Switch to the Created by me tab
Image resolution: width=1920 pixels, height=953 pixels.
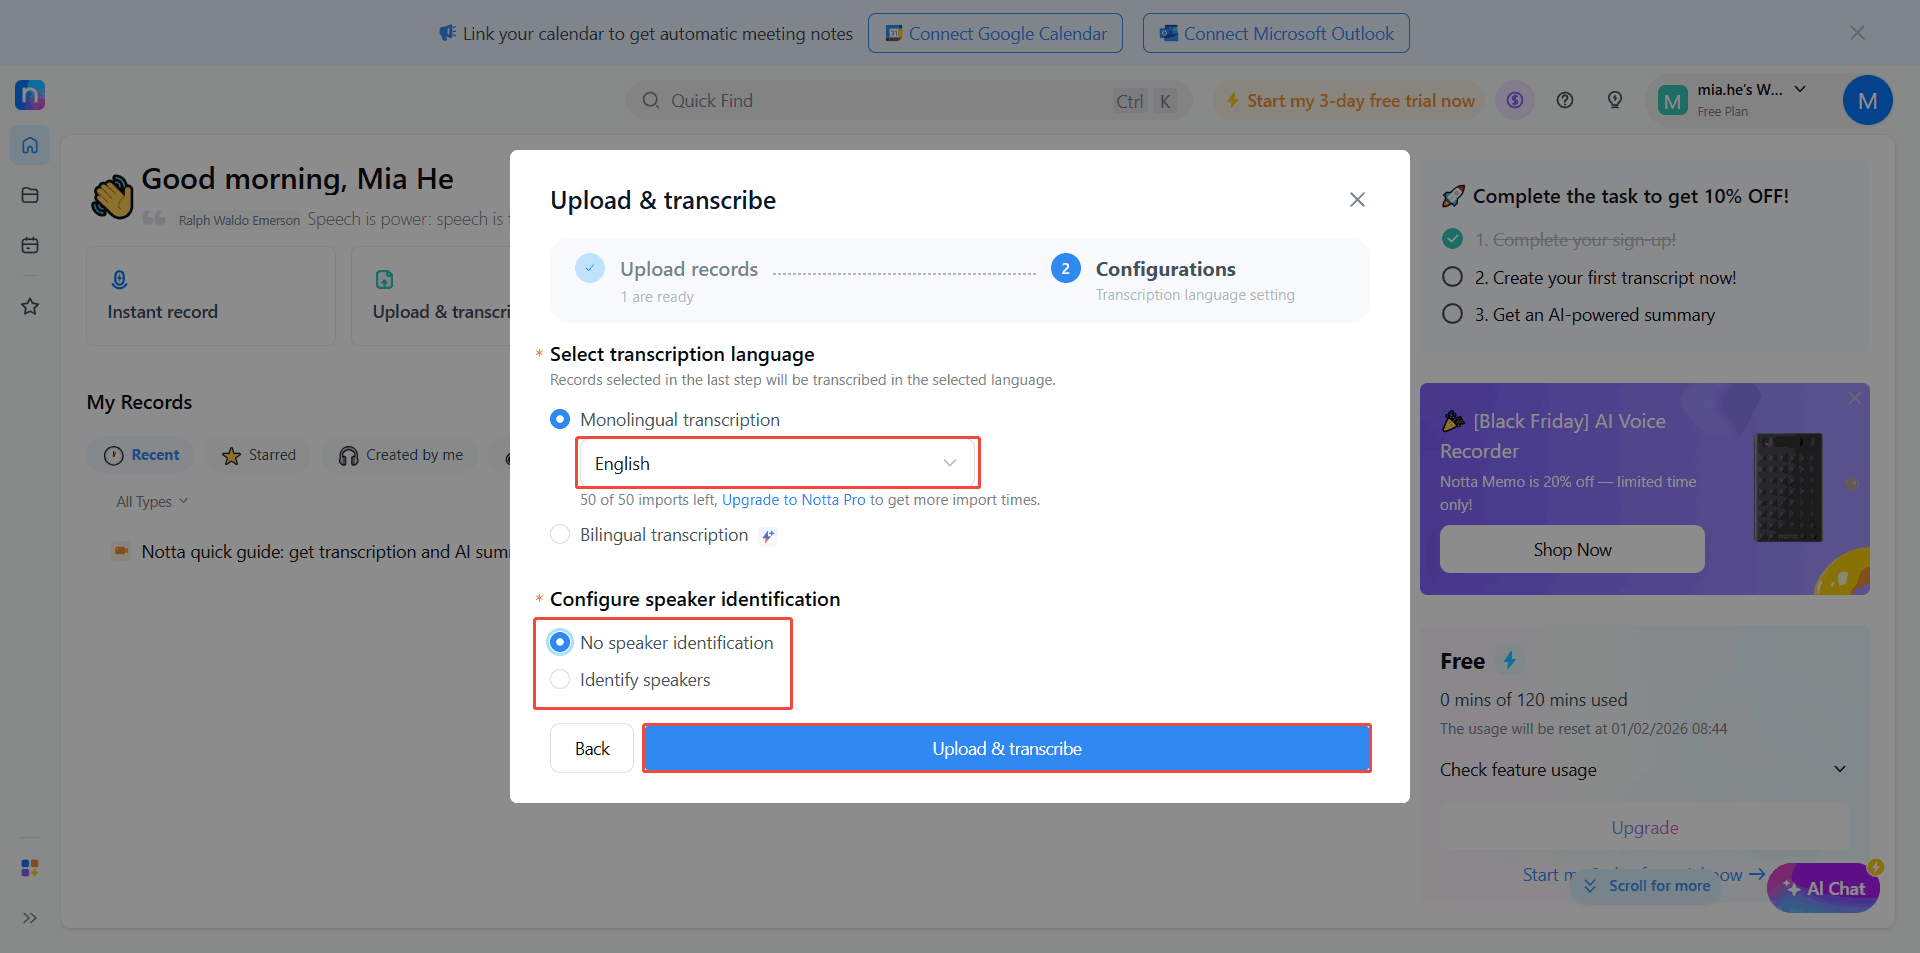tap(399, 455)
